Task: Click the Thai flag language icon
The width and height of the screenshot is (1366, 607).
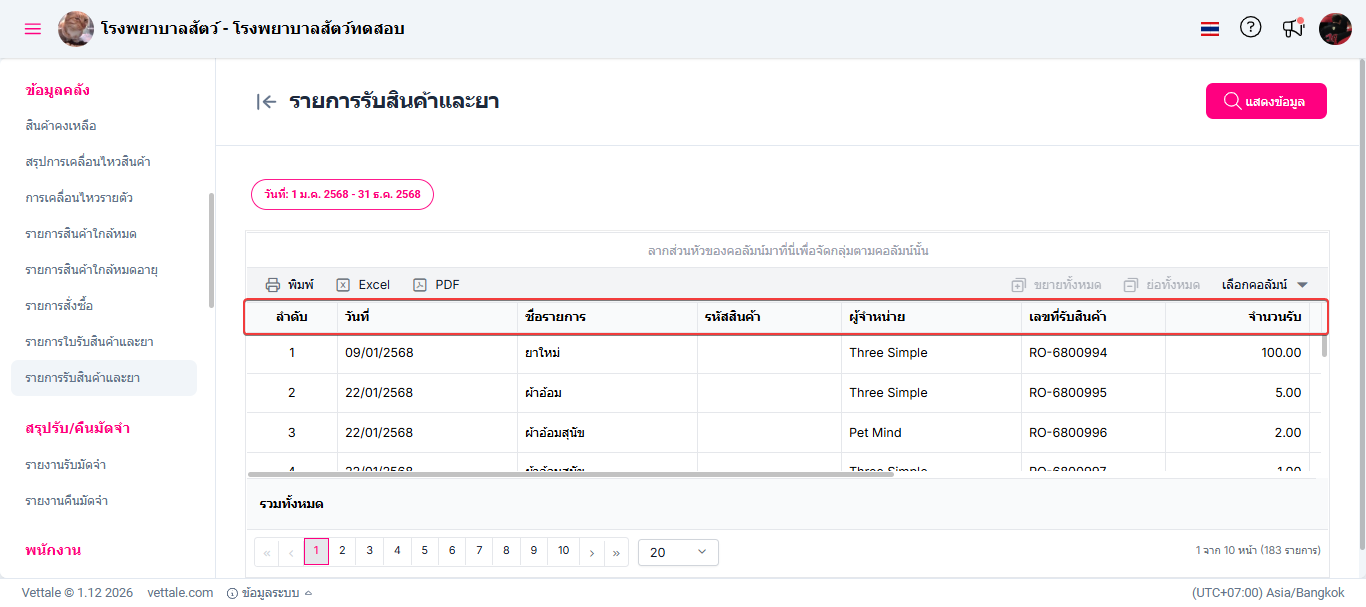Action: pyautogui.click(x=1210, y=29)
